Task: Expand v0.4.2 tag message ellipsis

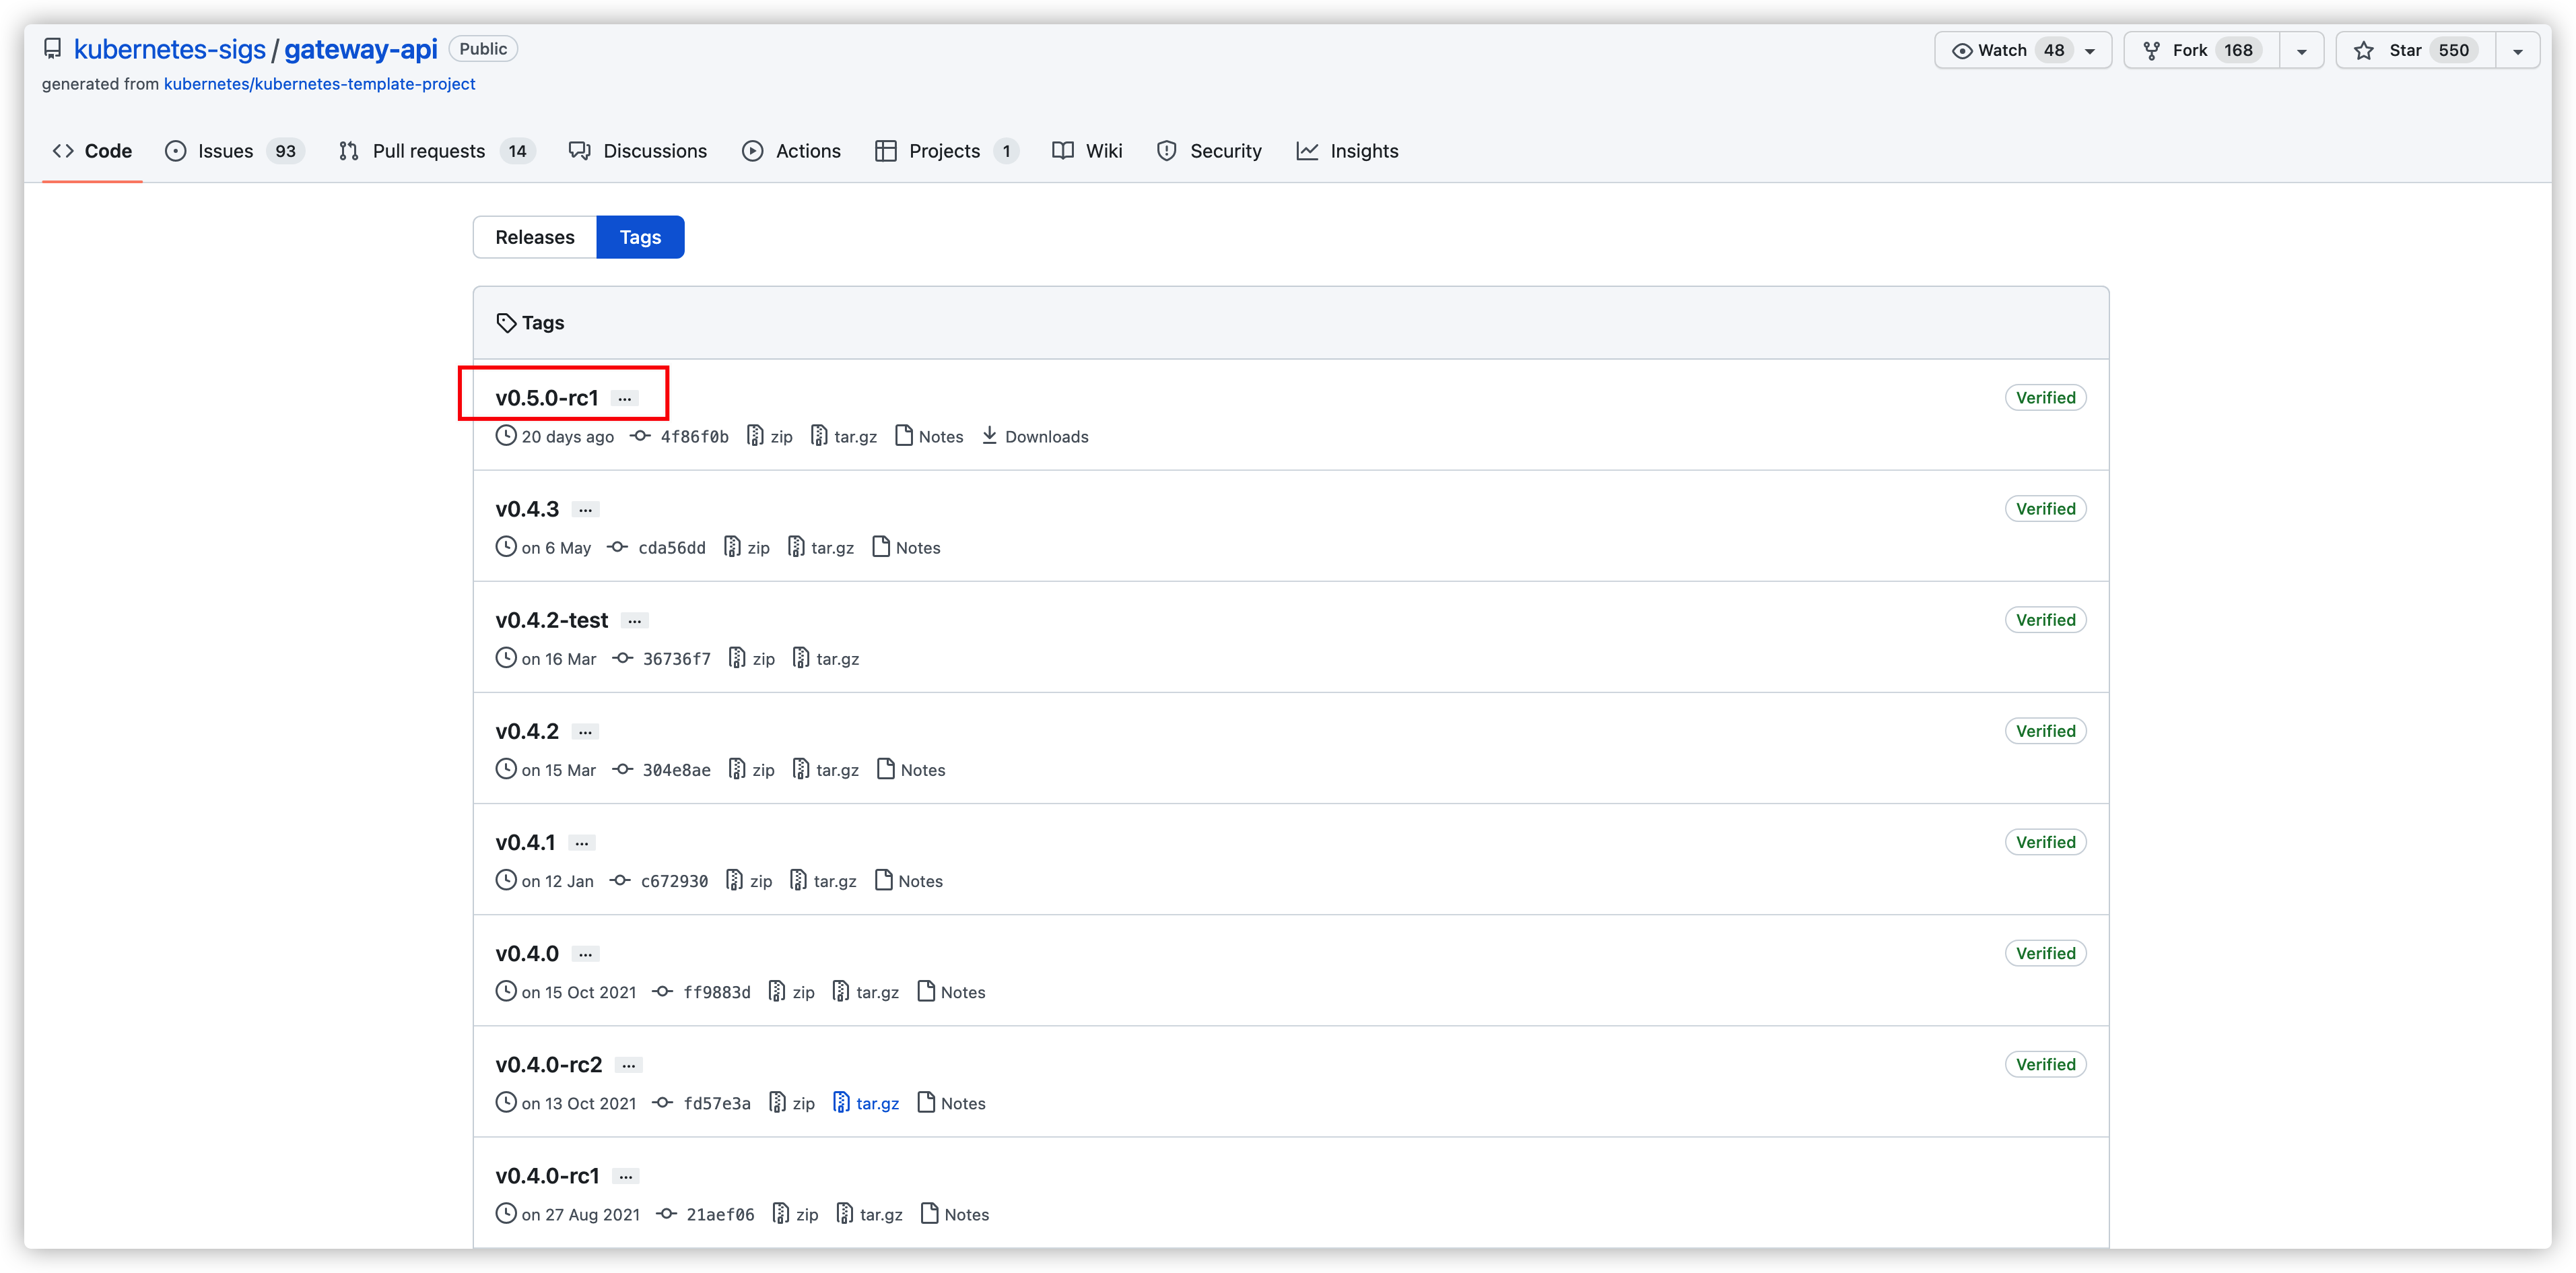Action: [586, 732]
